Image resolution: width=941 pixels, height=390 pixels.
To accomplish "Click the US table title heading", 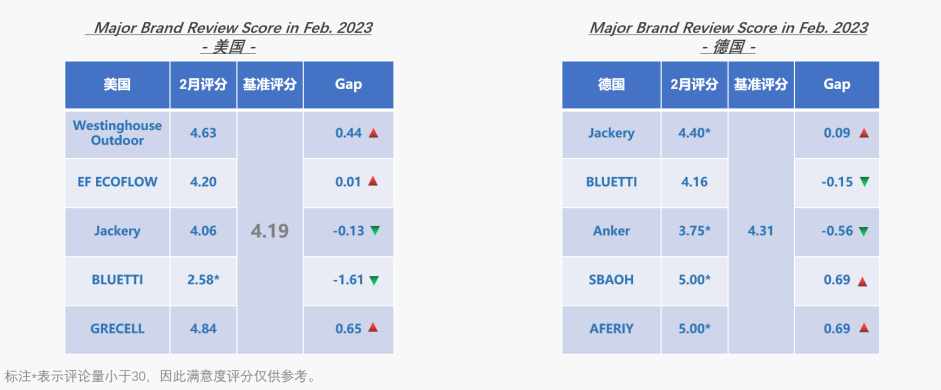I will tap(230, 37).
